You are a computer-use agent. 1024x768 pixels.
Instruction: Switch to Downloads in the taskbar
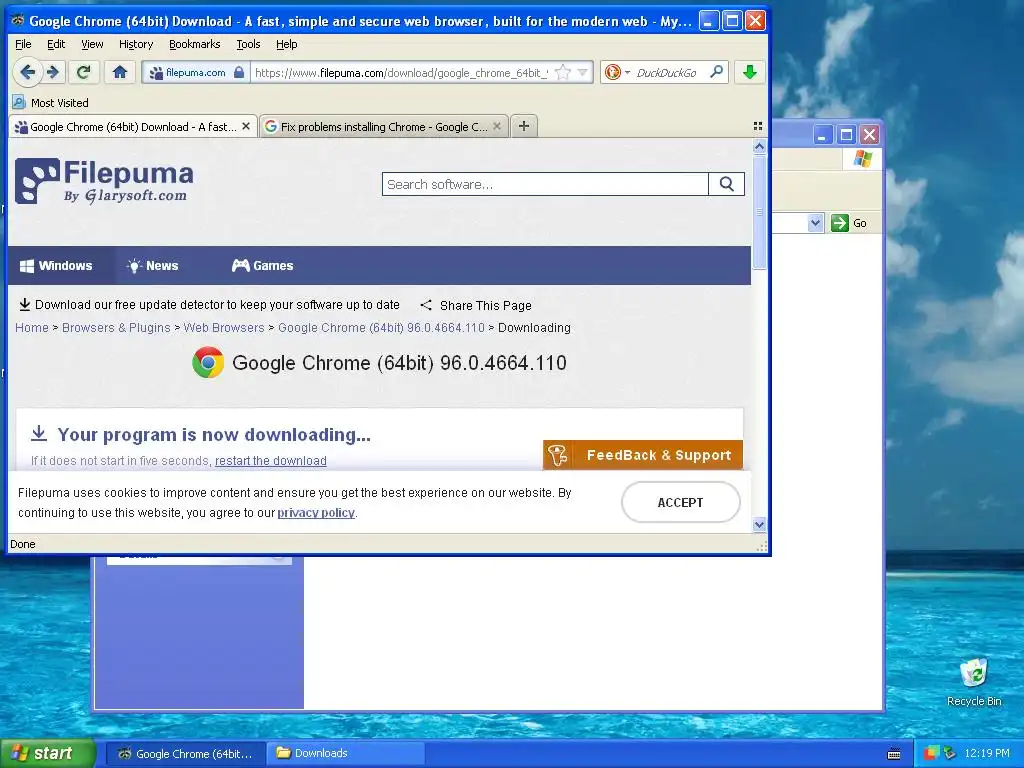(347, 753)
